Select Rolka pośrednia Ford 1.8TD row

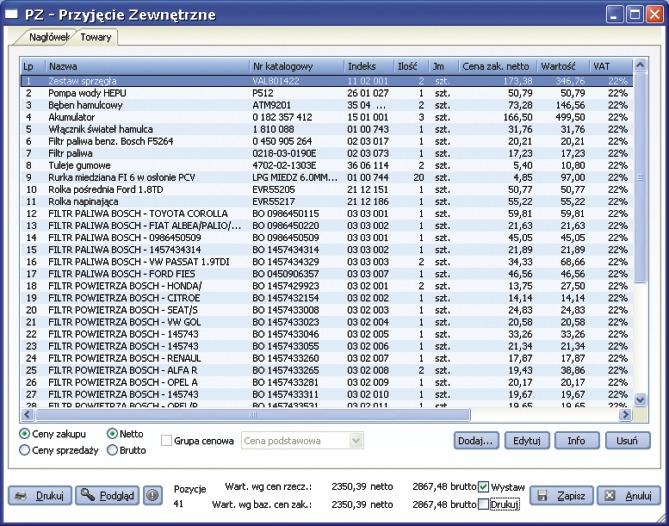click(x=326, y=189)
